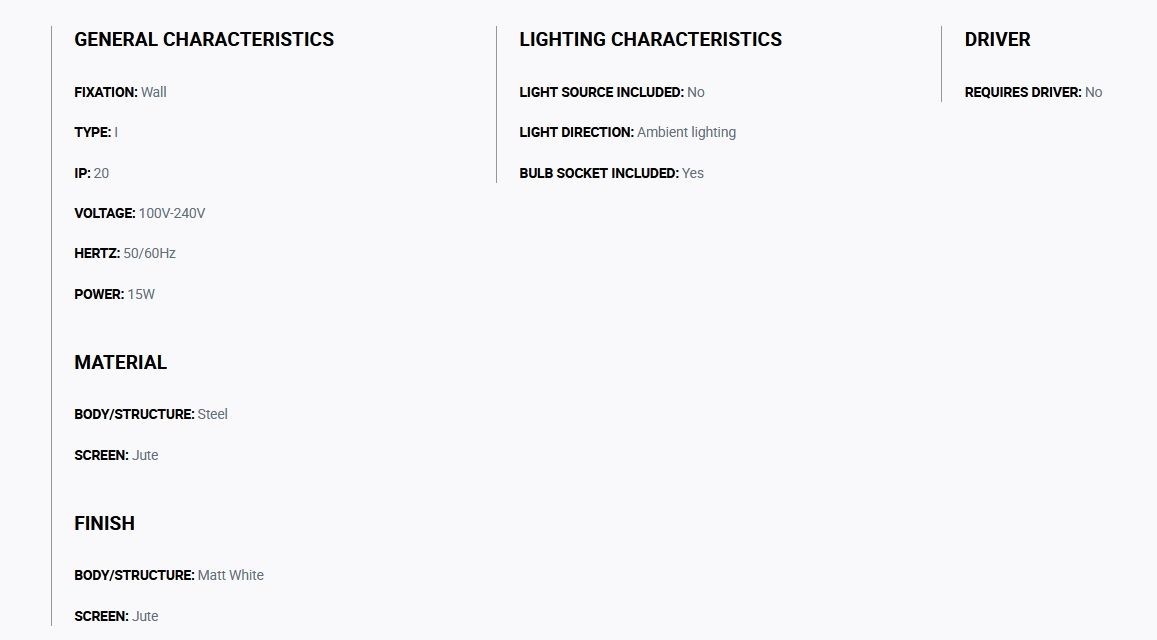Click the Requires Driver: No specification
Image resolution: width=1157 pixels, height=640 pixels.
coord(1033,92)
